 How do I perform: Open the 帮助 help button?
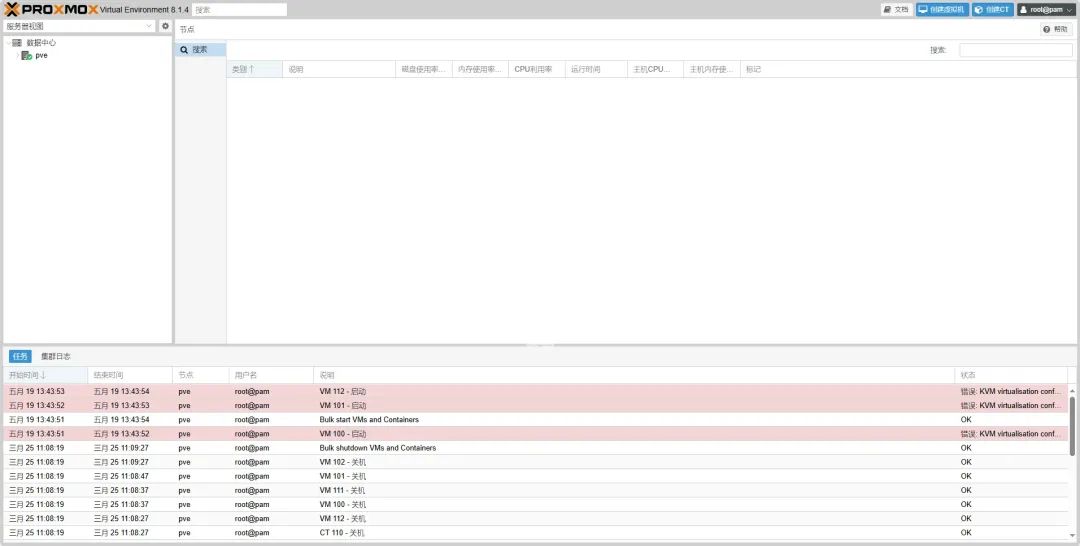tap(1056, 29)
